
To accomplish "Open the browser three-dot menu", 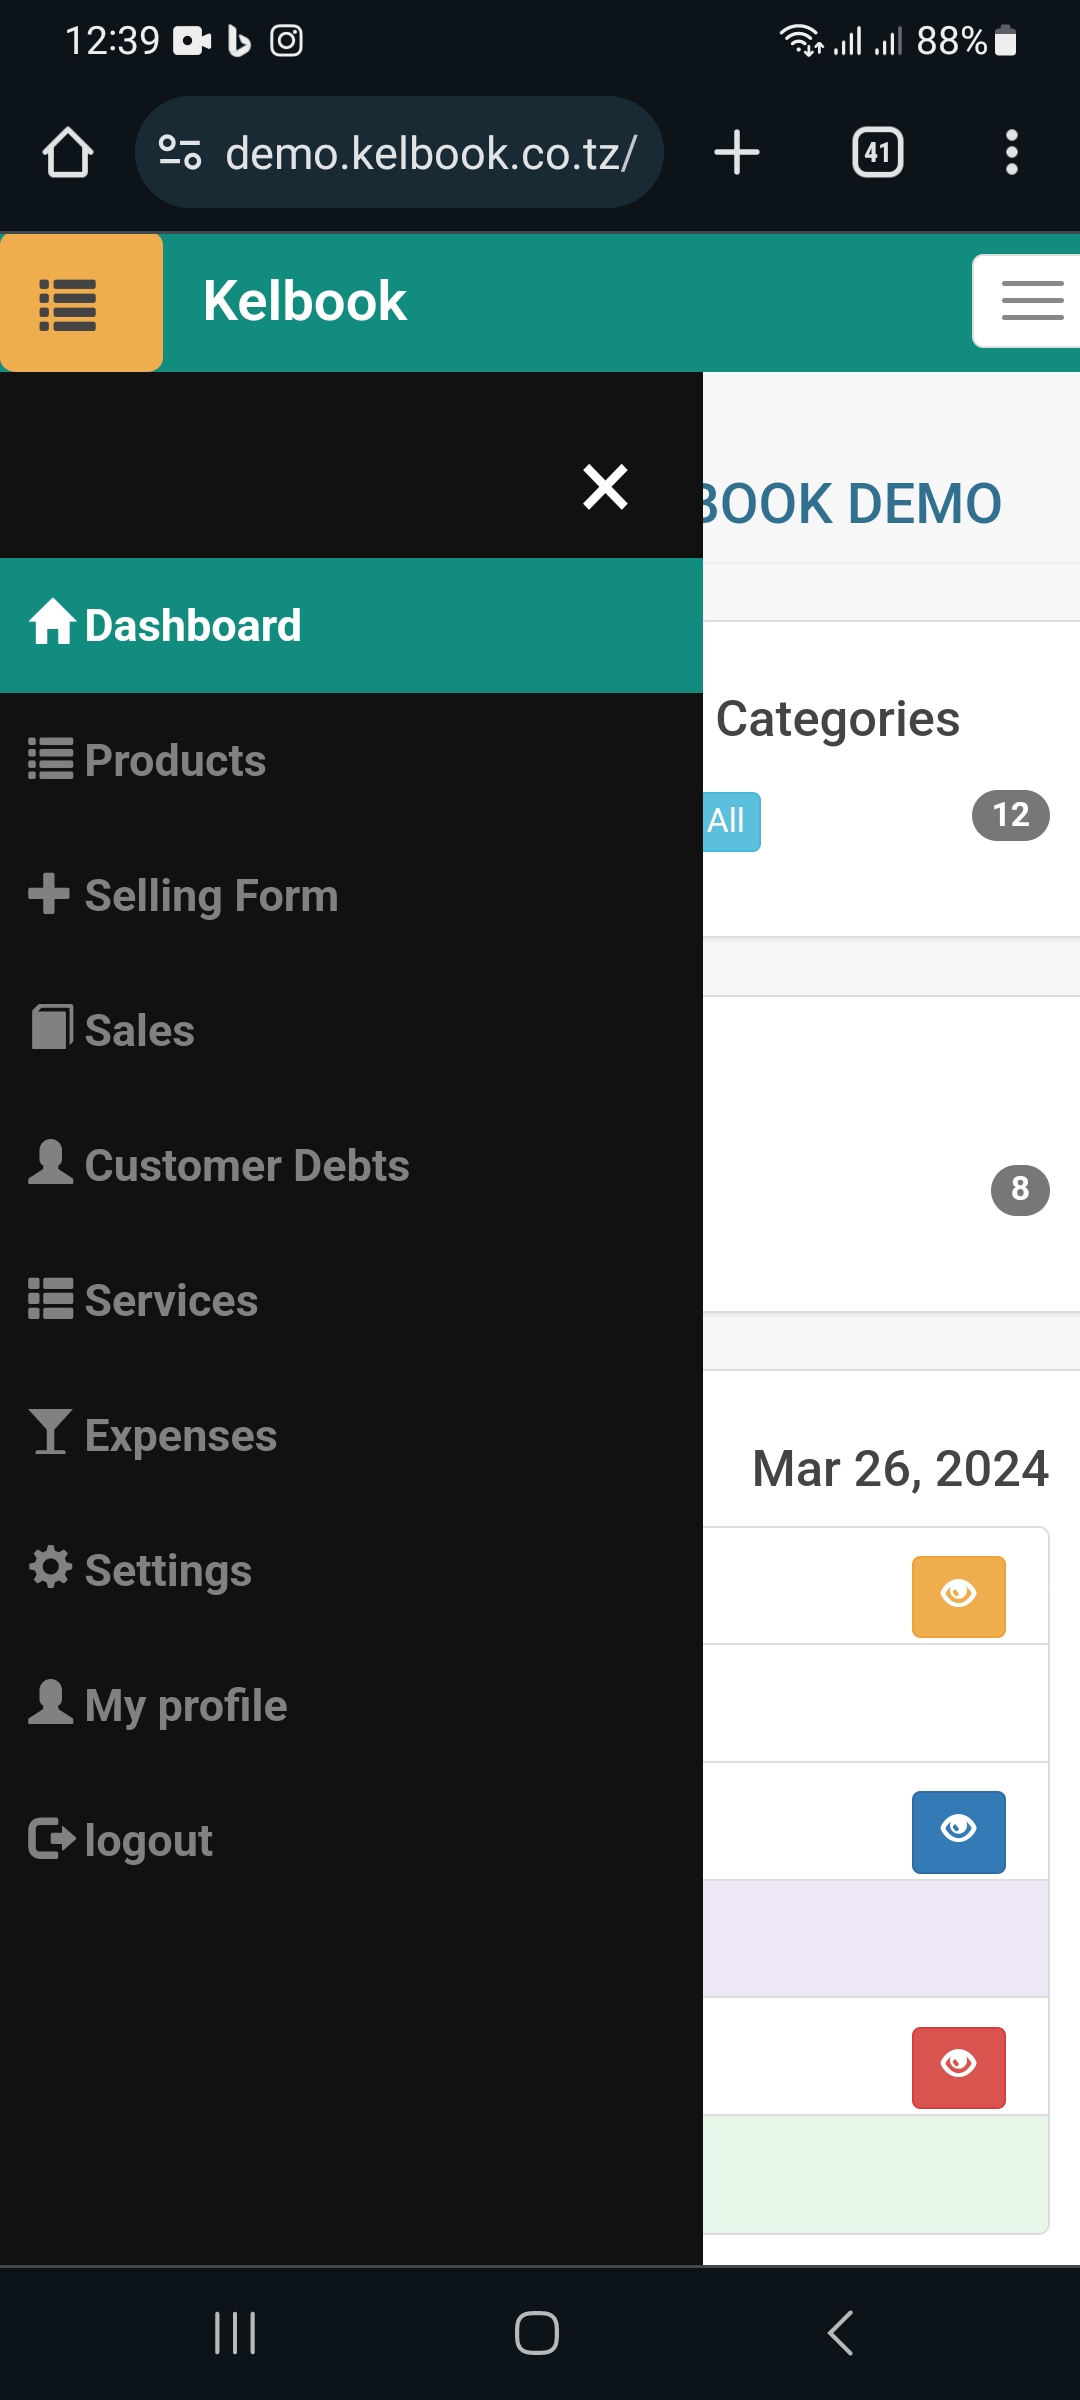I will pos(1011,153).
